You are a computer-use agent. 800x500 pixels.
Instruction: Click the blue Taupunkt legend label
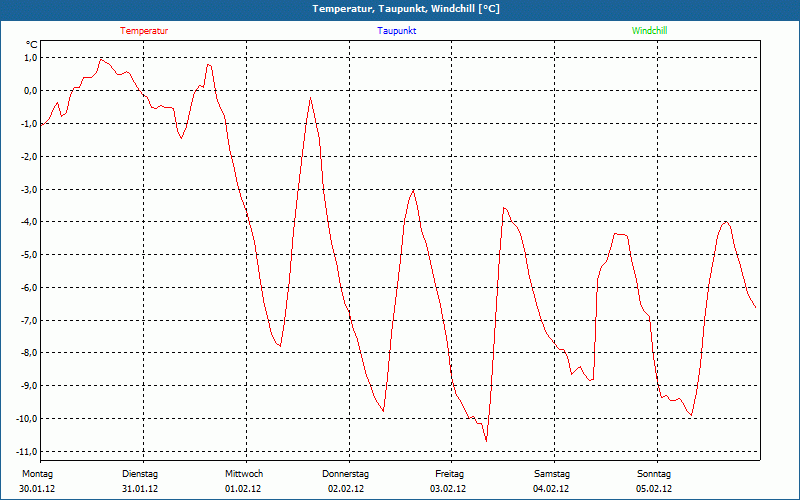[x=397, y=31]
